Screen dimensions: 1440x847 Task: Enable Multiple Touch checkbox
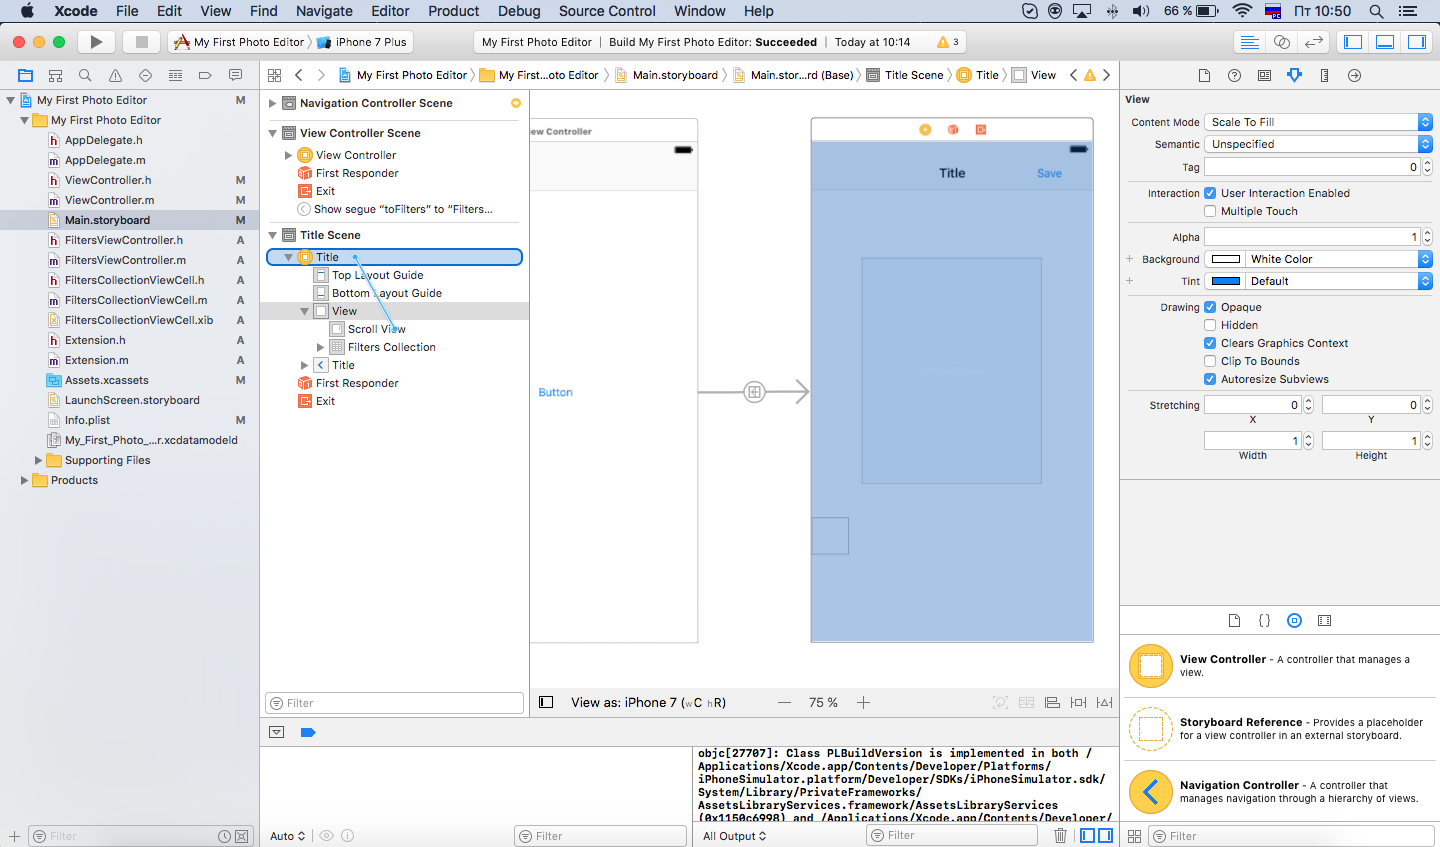1210,211
